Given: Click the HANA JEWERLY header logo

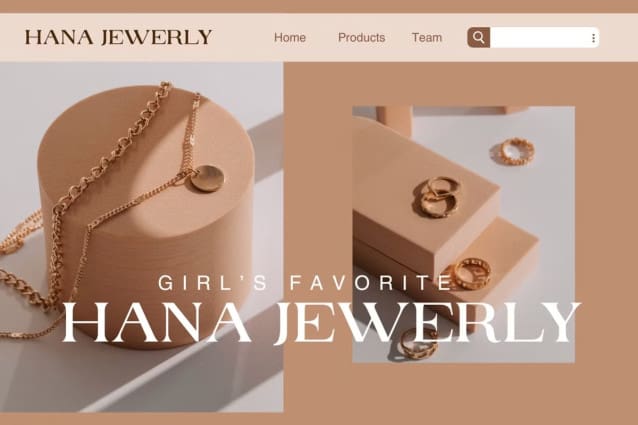Looking at the screenshot, I should (118, 37).
